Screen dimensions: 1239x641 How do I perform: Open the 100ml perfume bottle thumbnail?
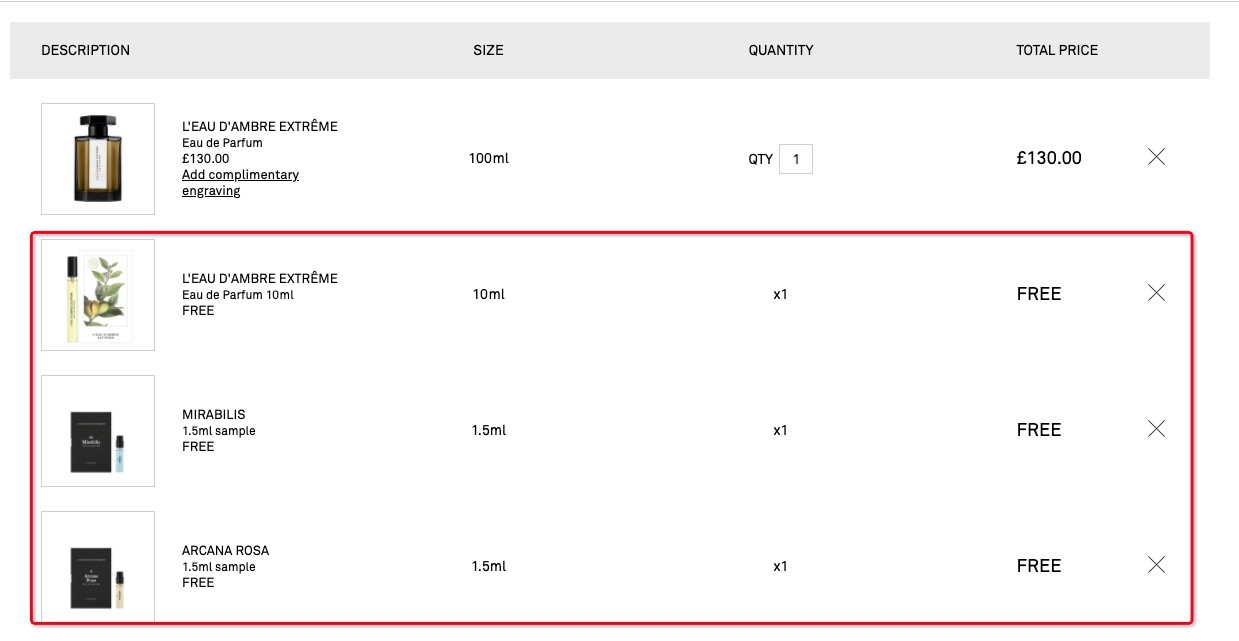coord(98,159)
